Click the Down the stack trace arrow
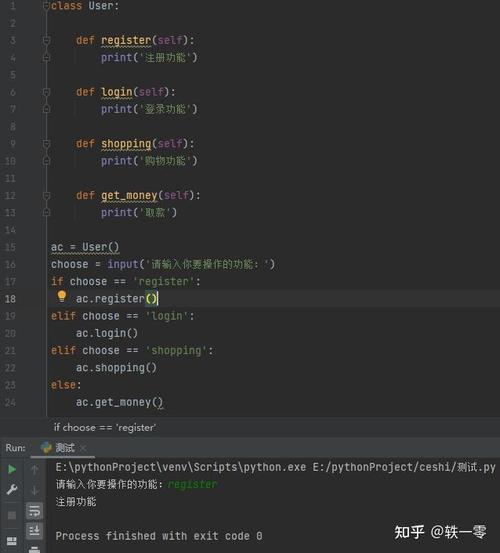The image size is (500, 553). (35, 490)
